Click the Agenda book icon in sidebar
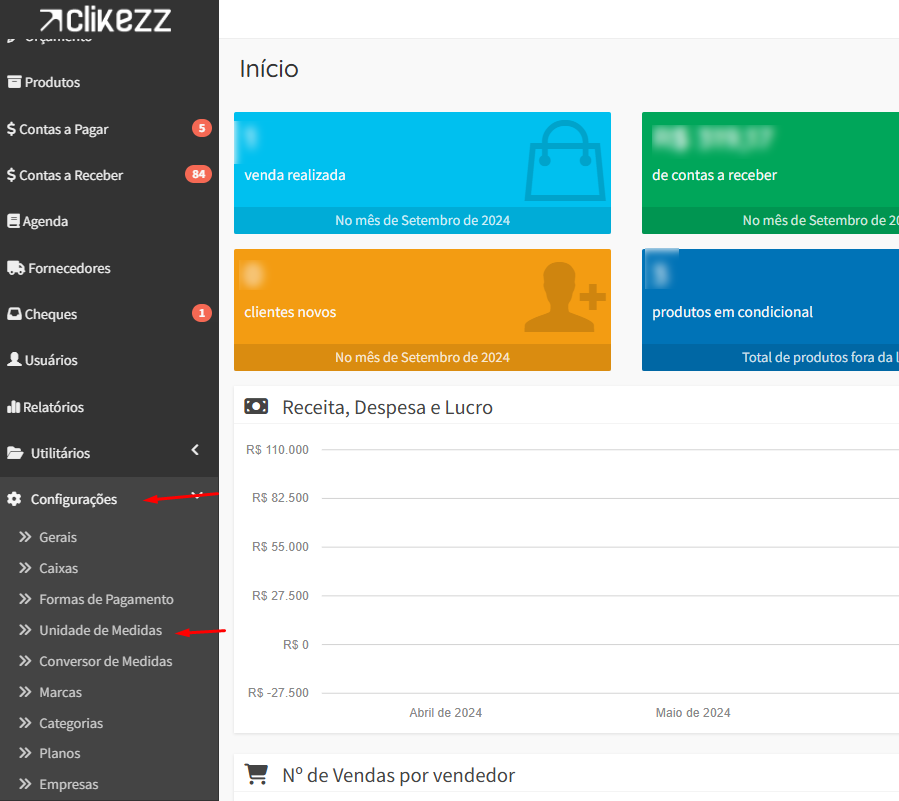The width and height of the screenshot is (899, 801). pos(14,221)
